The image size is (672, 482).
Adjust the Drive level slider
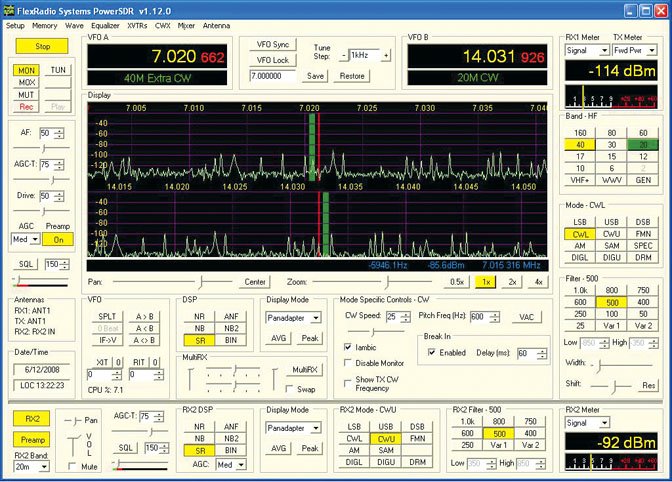pyautogui.click(x=42, y=211)
